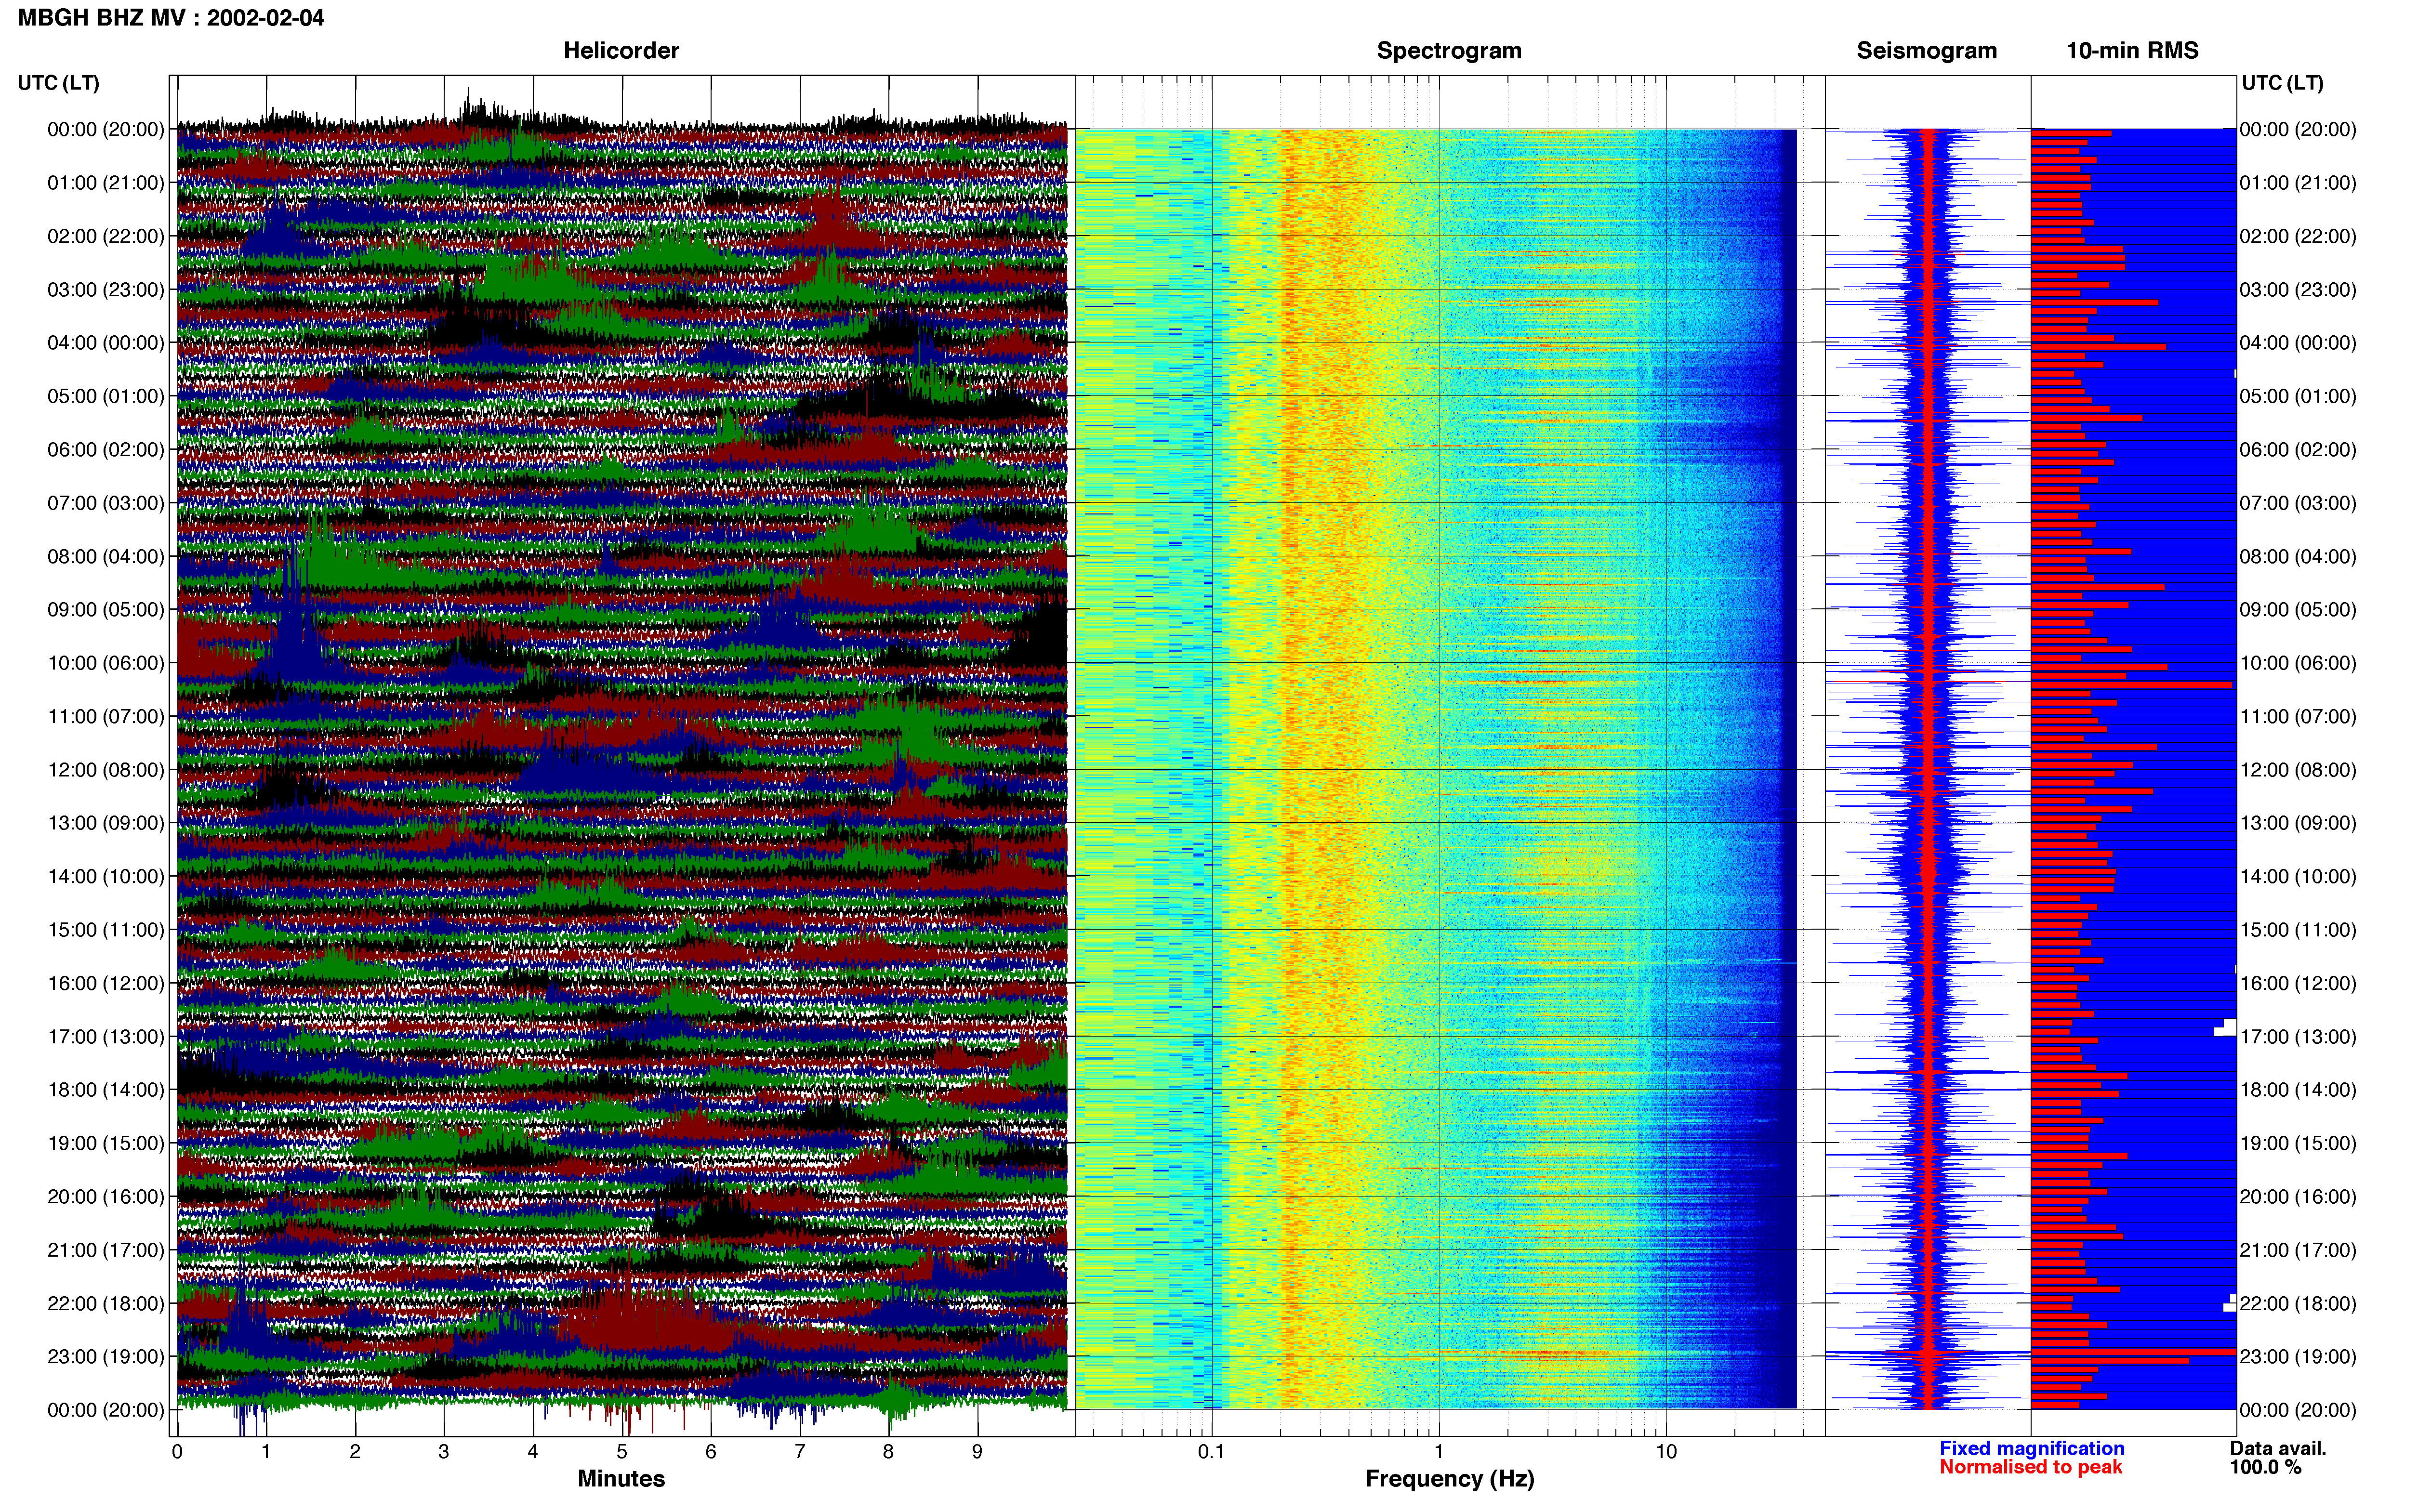Click the plot title 'MBGH BHZ MV : 2002-02-04'

[x=171, y=18]
